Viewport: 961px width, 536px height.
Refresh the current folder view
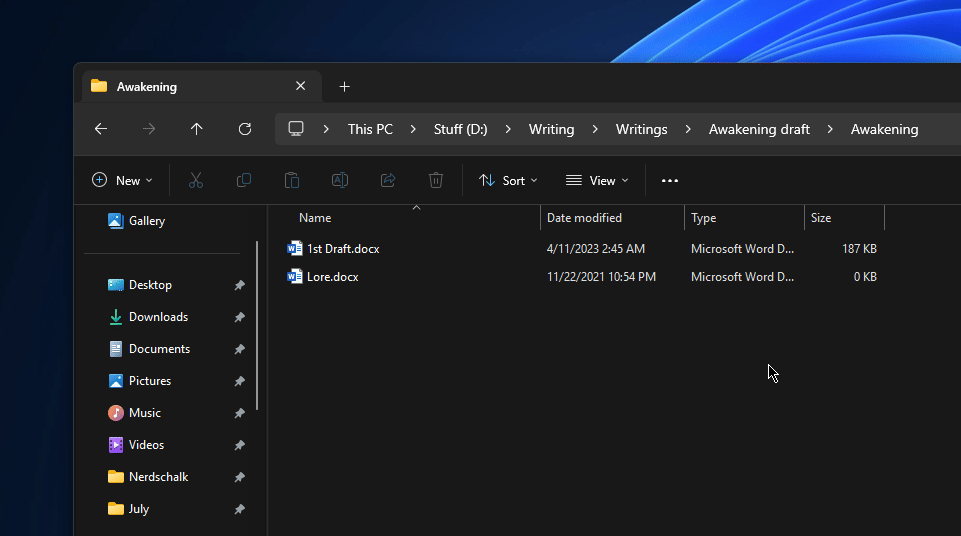[x=245, y=129]
